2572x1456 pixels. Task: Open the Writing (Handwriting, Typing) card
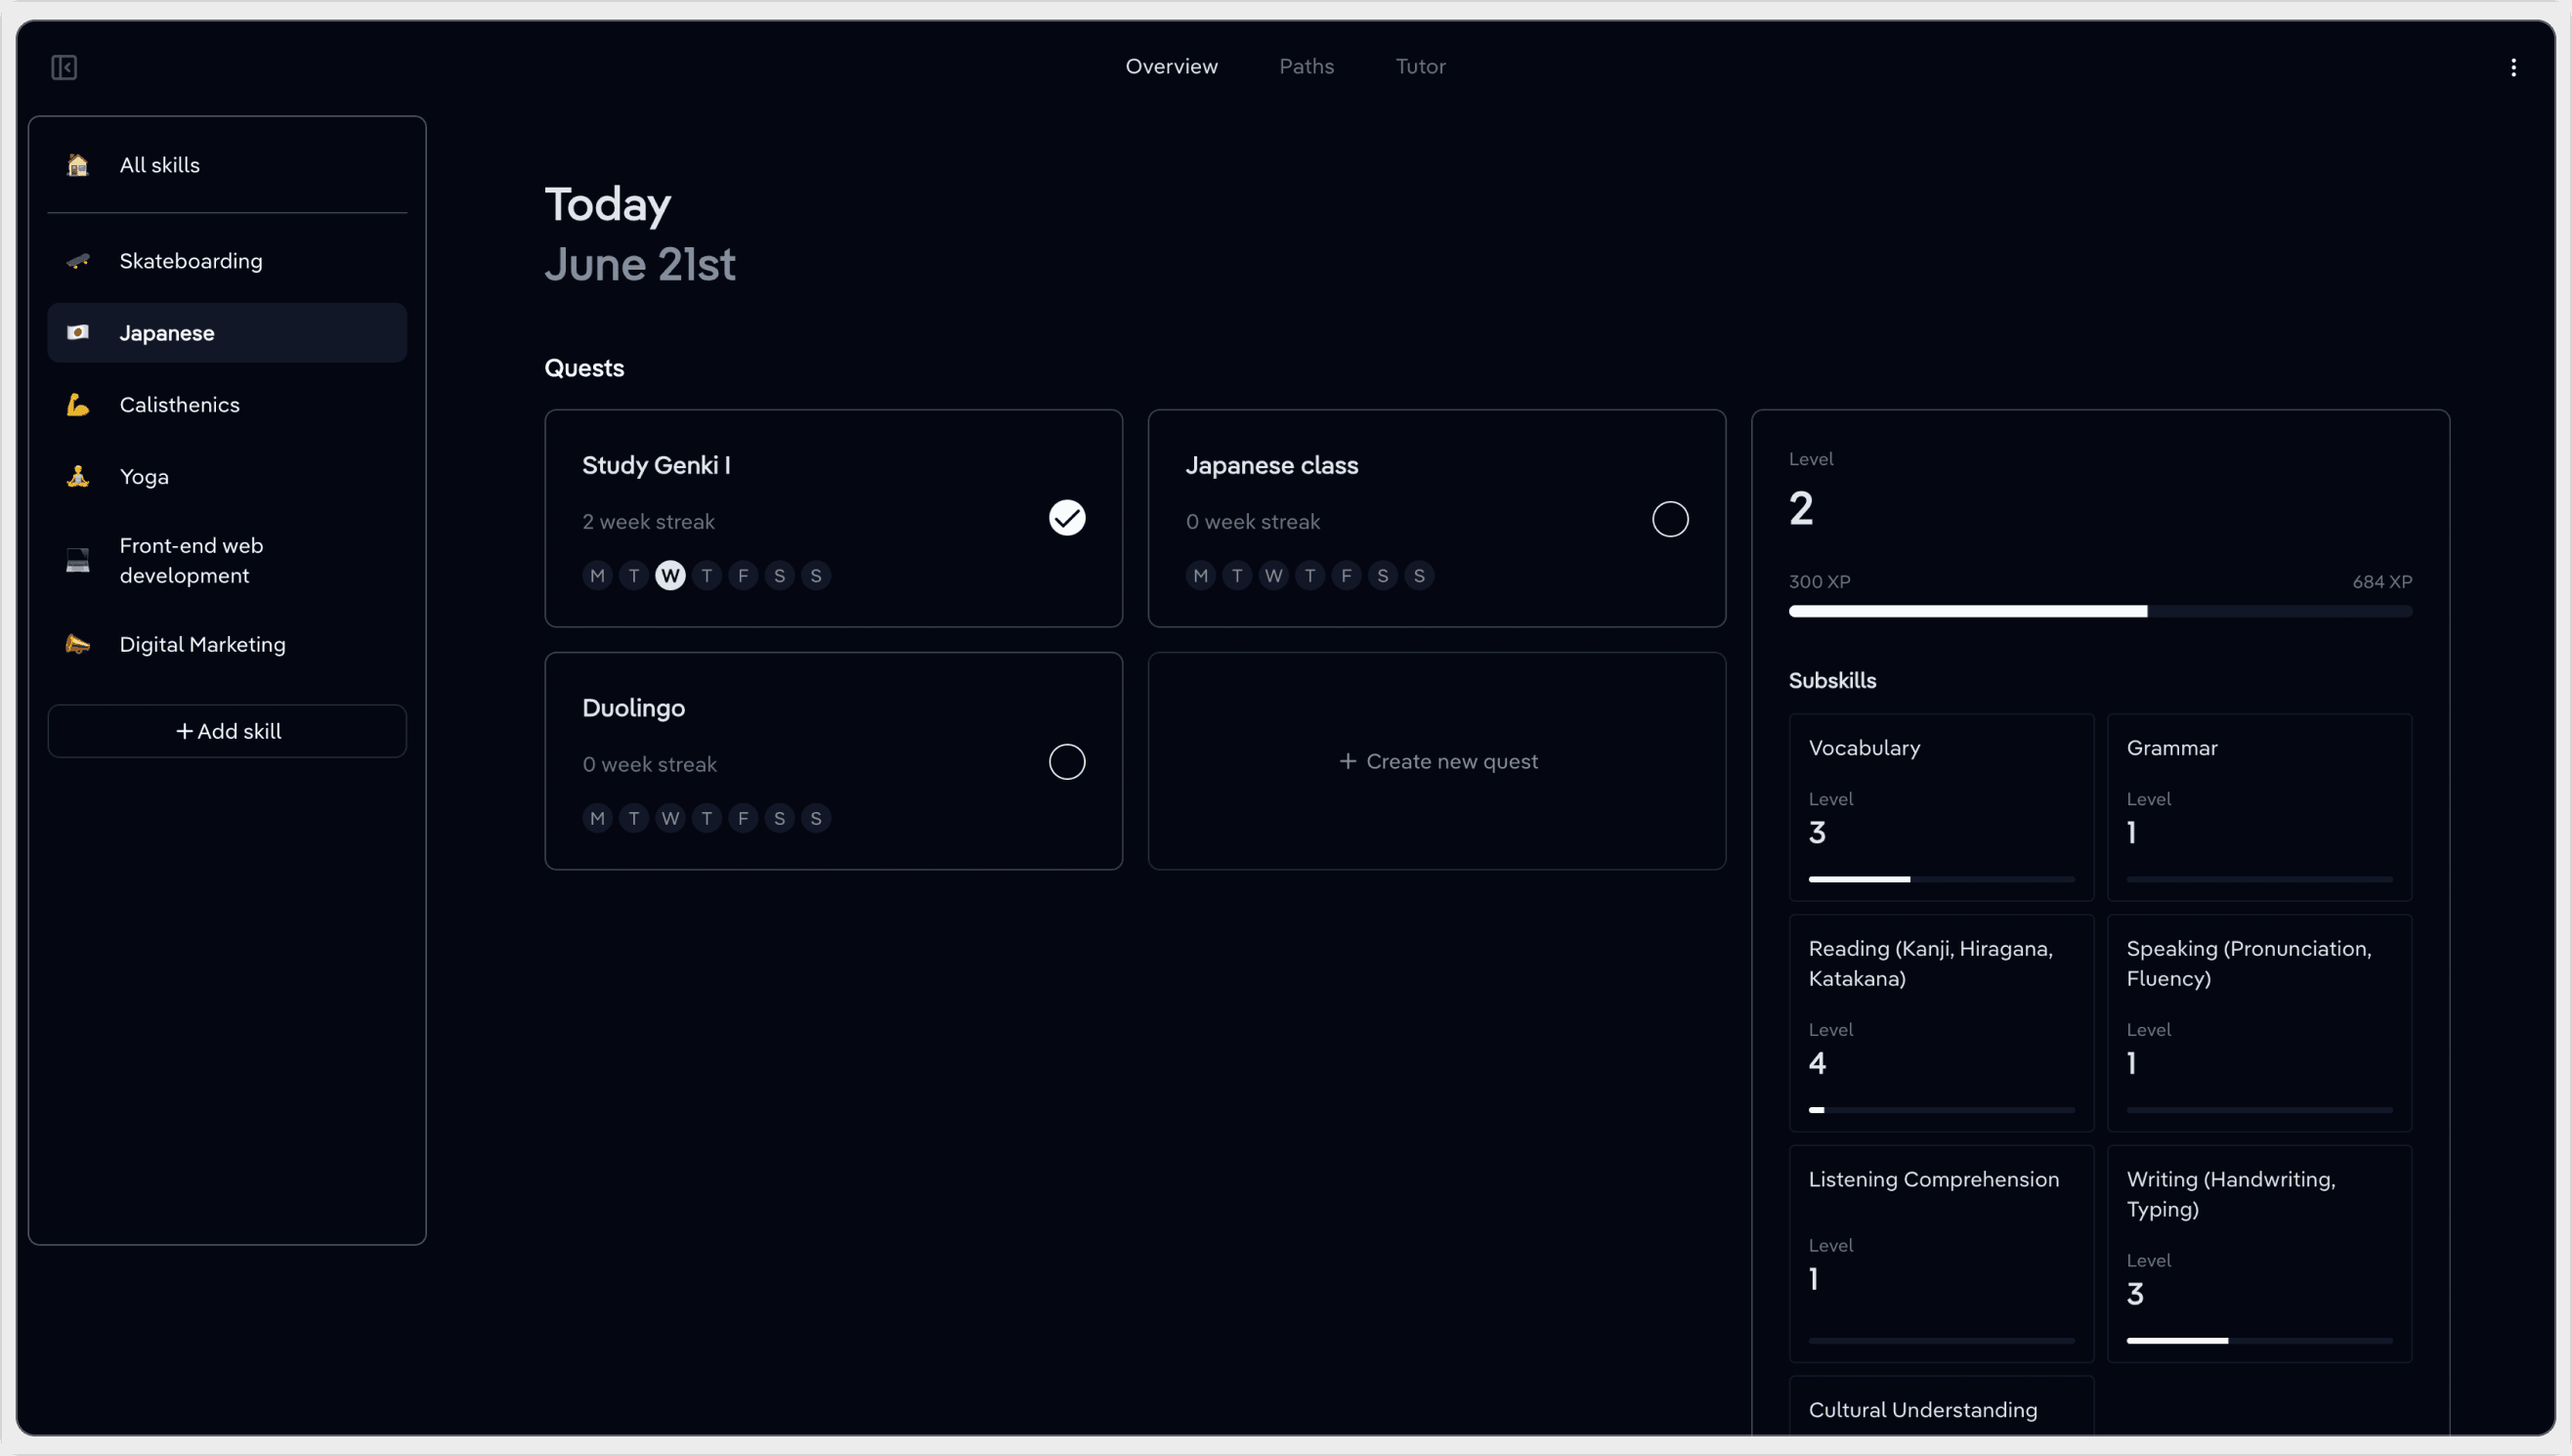point(2259,1254)
